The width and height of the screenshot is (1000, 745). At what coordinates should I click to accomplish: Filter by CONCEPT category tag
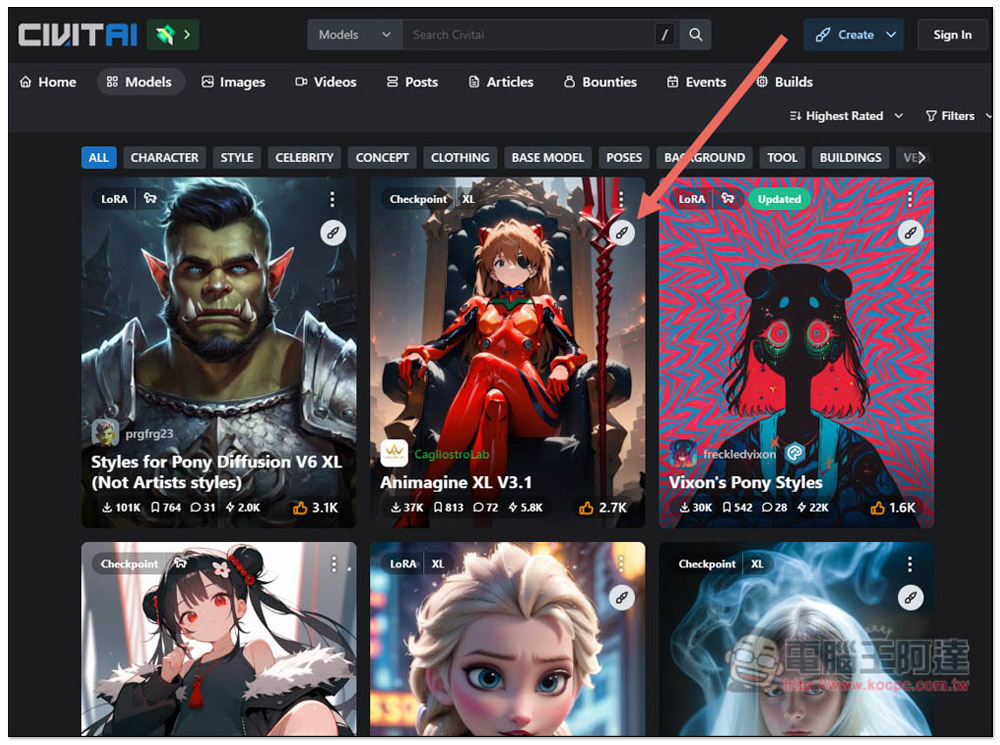pos(382,158)
